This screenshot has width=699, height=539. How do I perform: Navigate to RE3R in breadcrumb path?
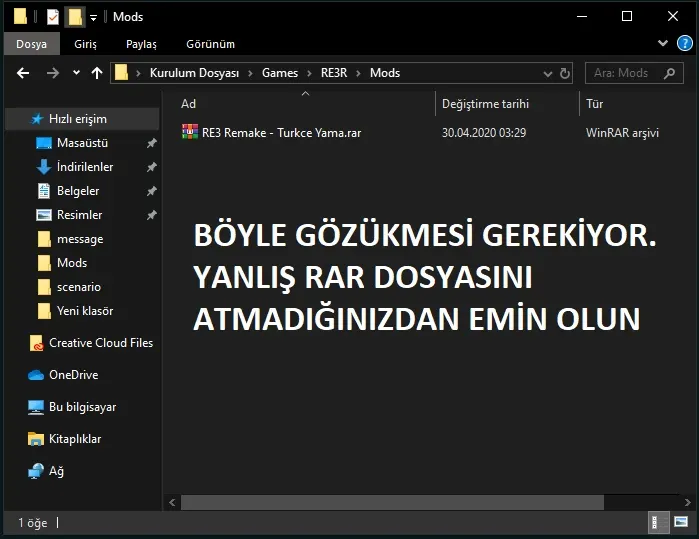coord(334,73)
